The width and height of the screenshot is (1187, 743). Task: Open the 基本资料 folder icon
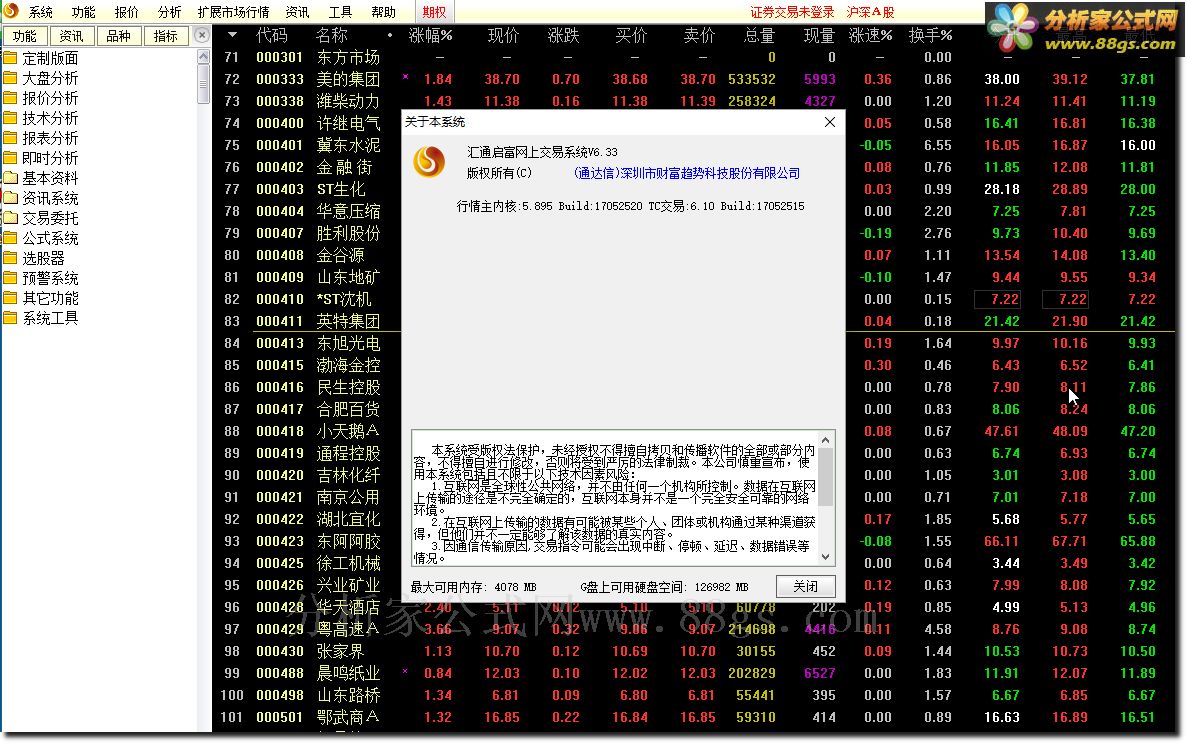(10, 178)
